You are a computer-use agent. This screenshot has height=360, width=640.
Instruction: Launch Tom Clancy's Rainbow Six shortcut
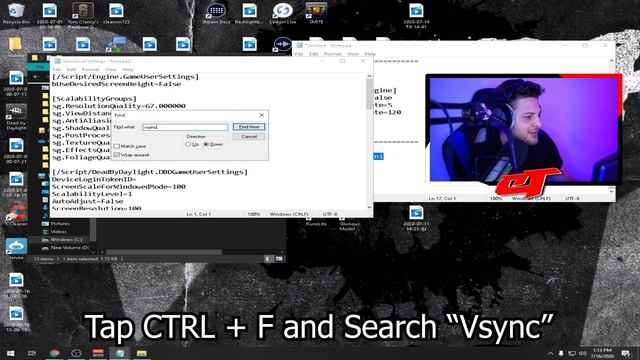pos(83,14)
